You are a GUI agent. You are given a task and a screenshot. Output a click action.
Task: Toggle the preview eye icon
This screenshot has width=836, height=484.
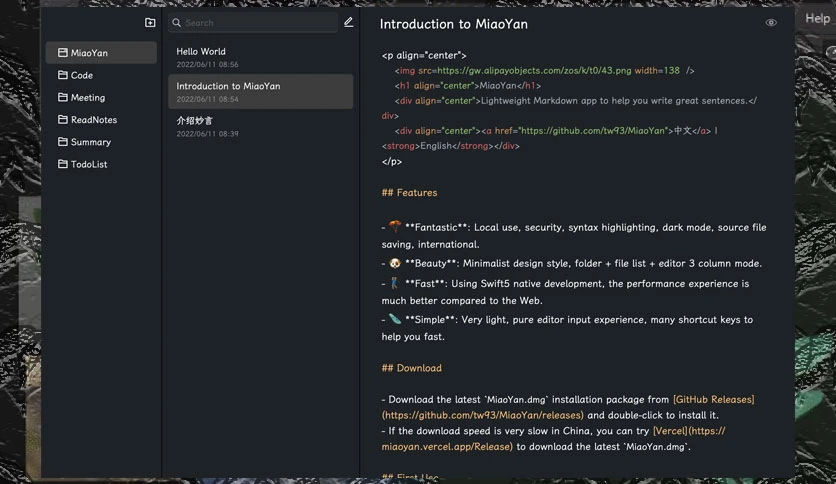[771, 22]
